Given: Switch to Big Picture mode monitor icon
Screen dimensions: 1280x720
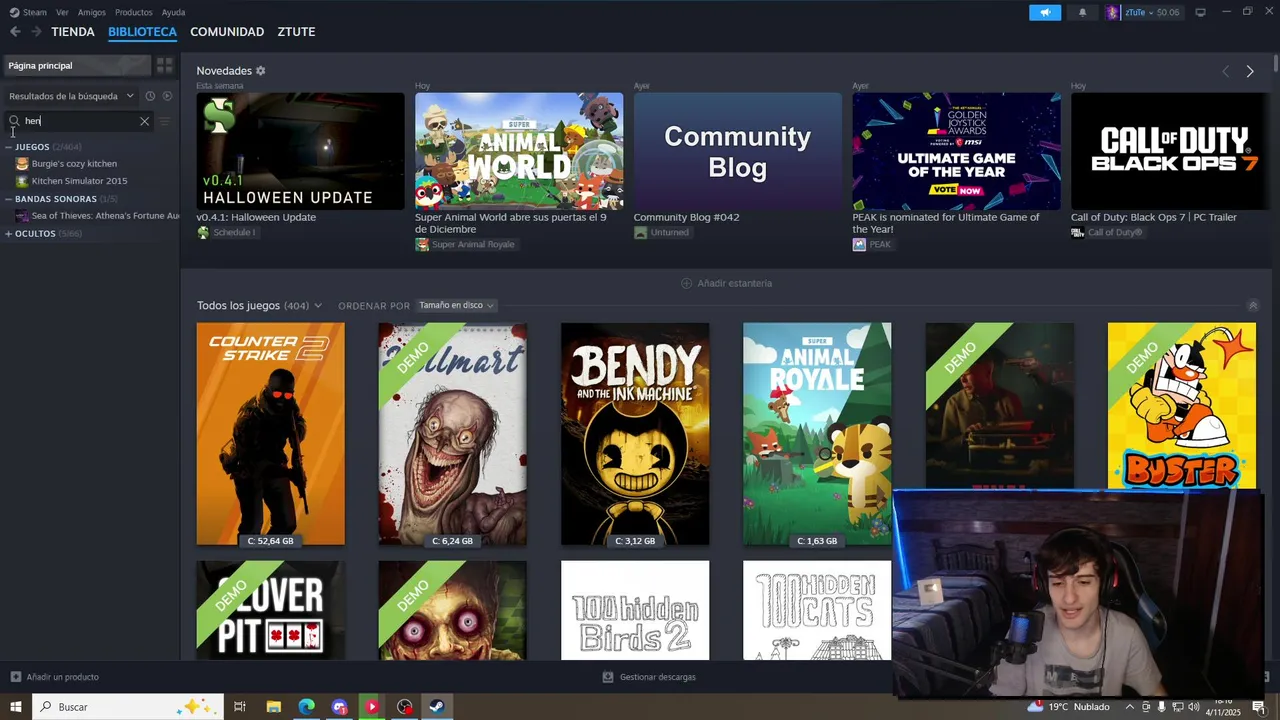Looking at the screenshot, I should pyautogui.click(x=1200, y=12).
